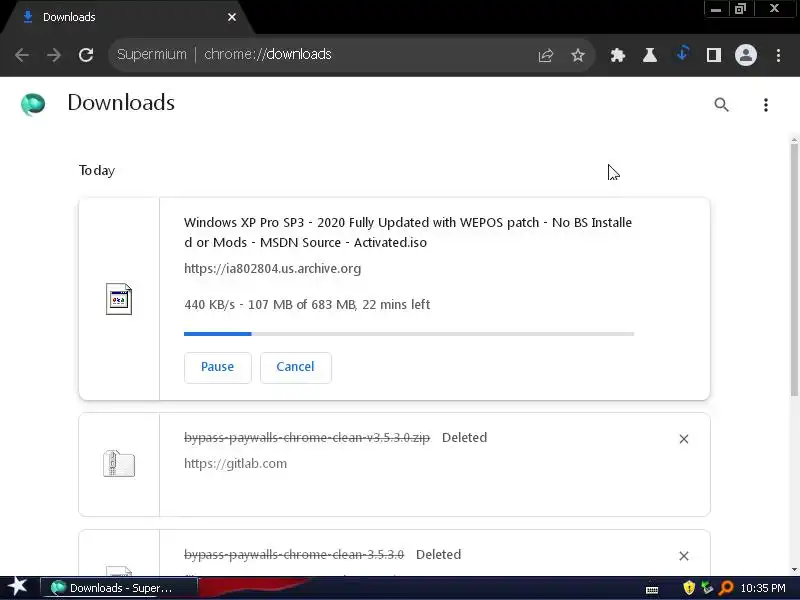800x600 pixels.
Task: Open the flask experiments icon in the toolbar
Action: coord(649,55)
